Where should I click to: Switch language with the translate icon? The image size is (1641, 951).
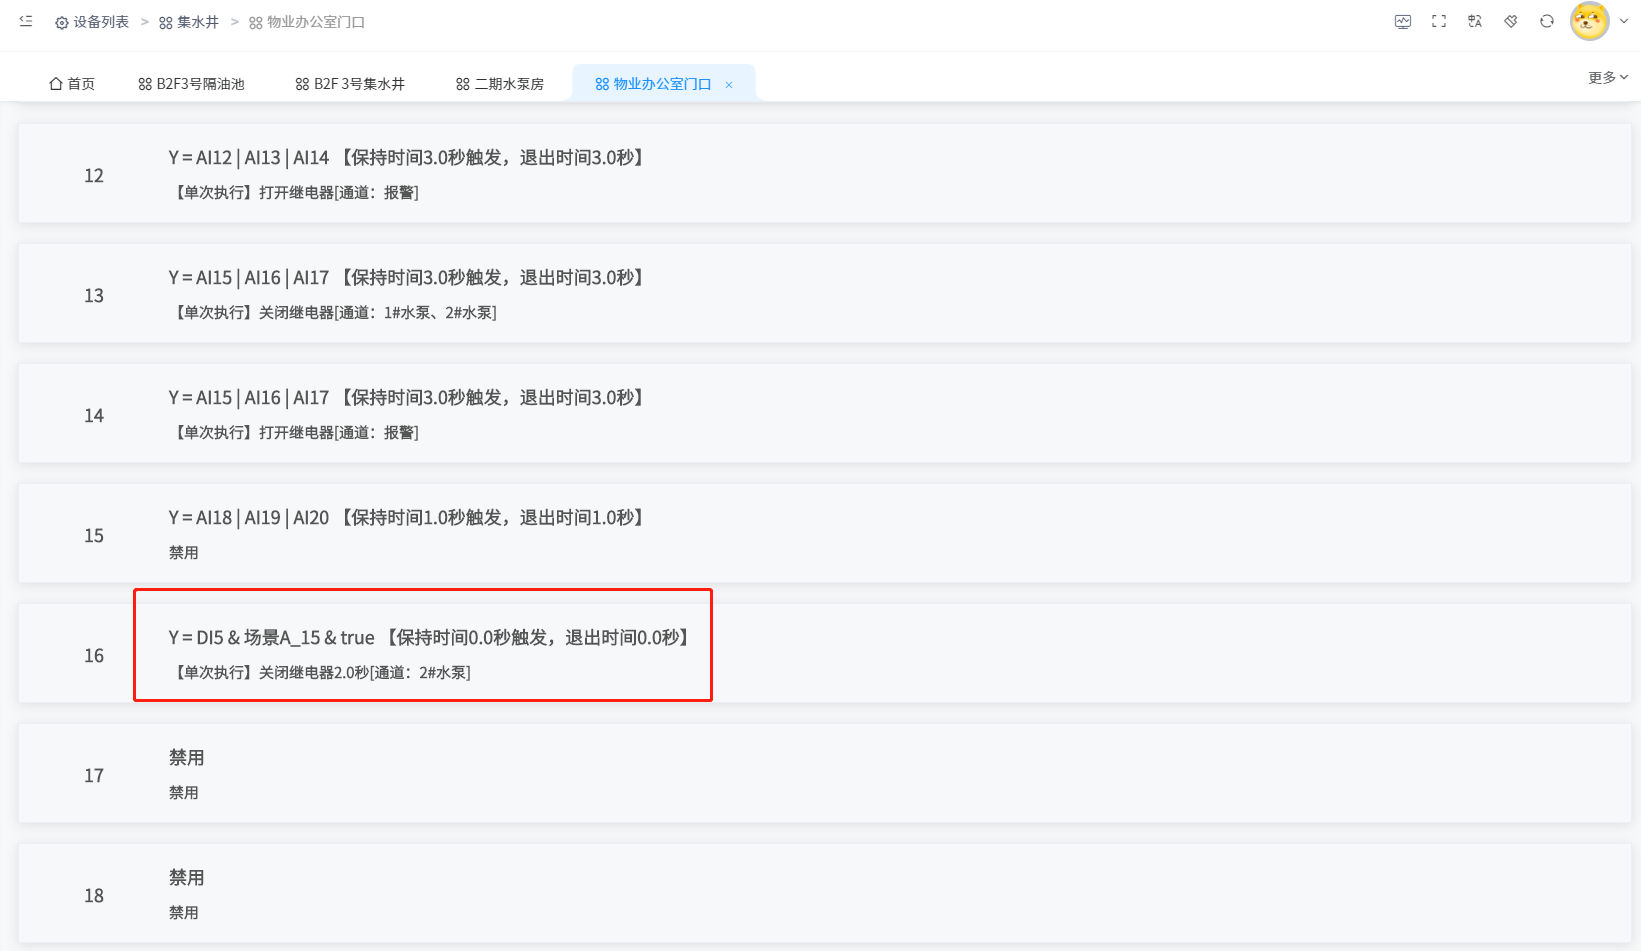(1475, 21)
